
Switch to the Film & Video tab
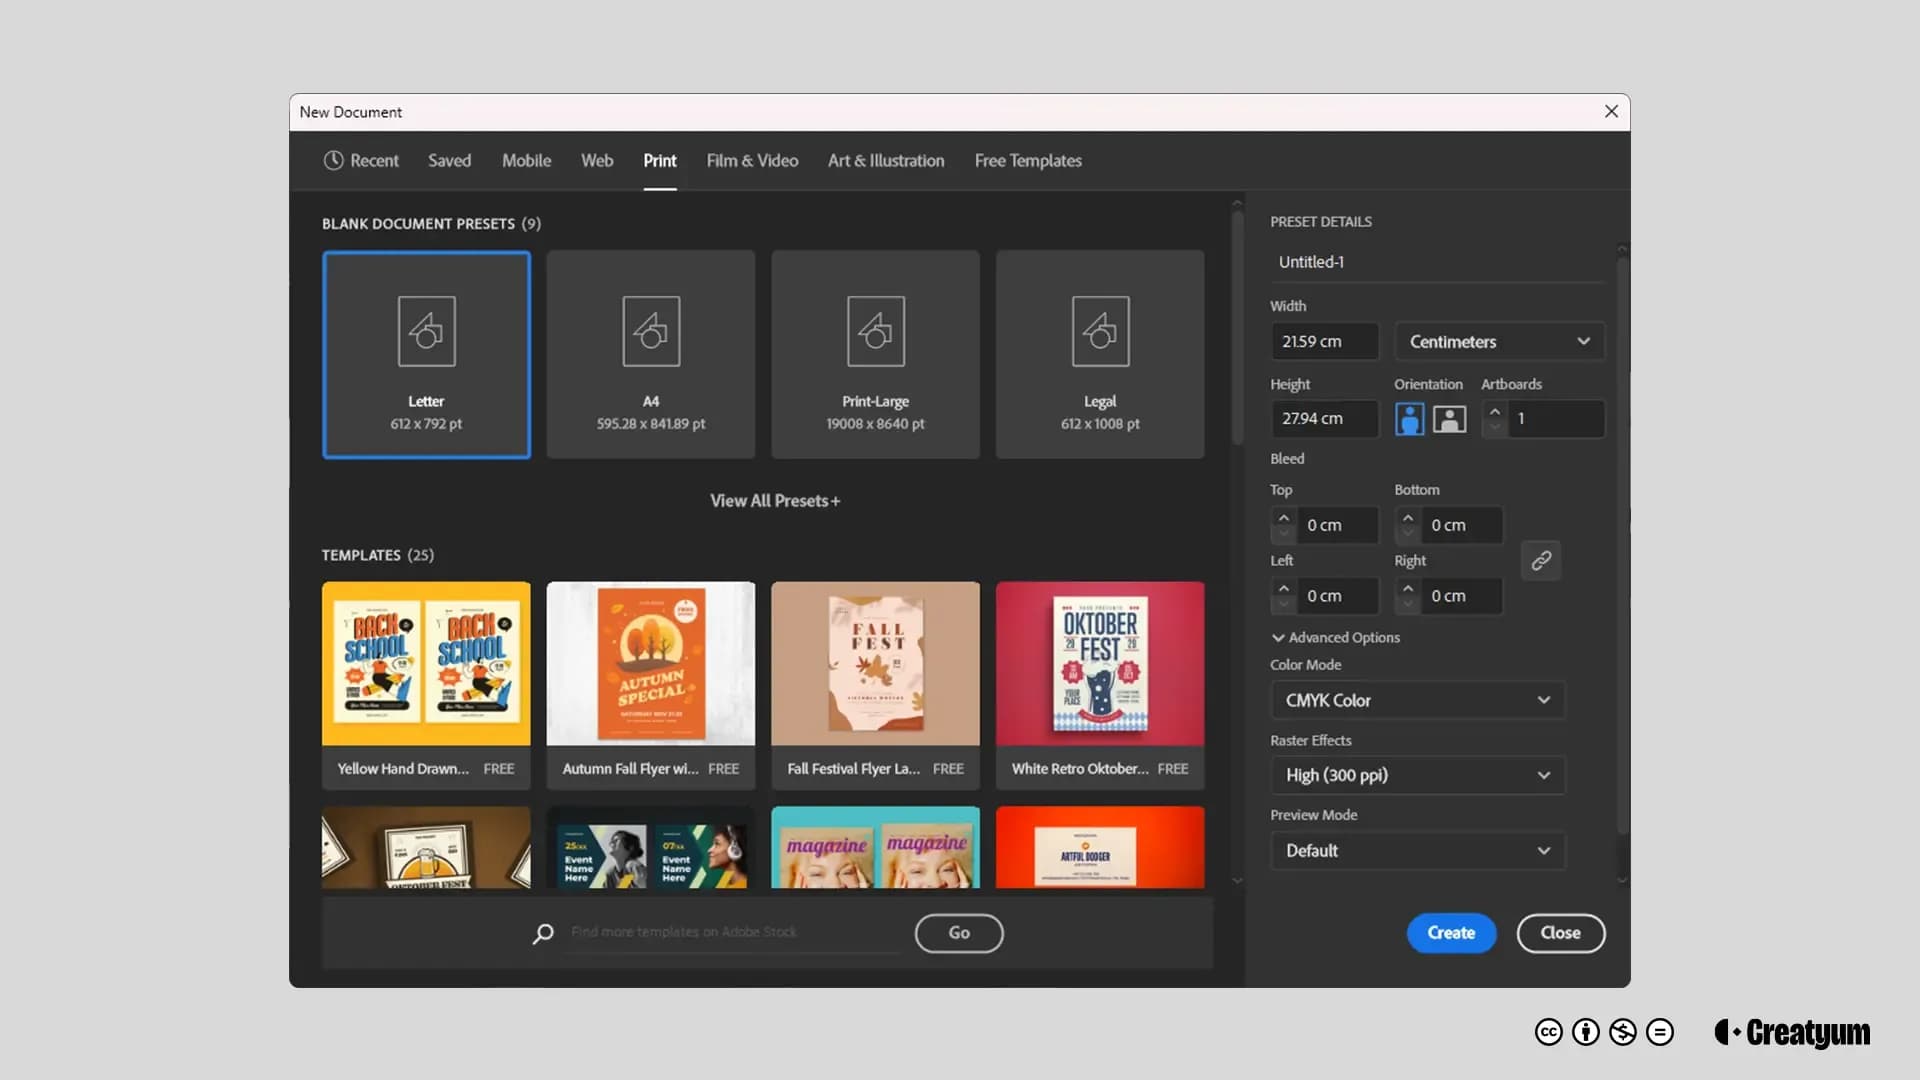coord(752,160)
